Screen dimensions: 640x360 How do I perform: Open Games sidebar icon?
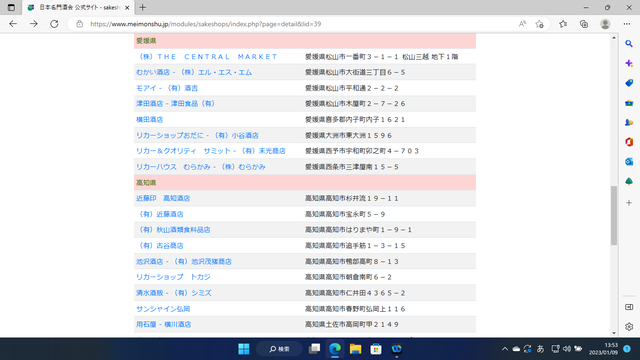[x=629, y=122]
